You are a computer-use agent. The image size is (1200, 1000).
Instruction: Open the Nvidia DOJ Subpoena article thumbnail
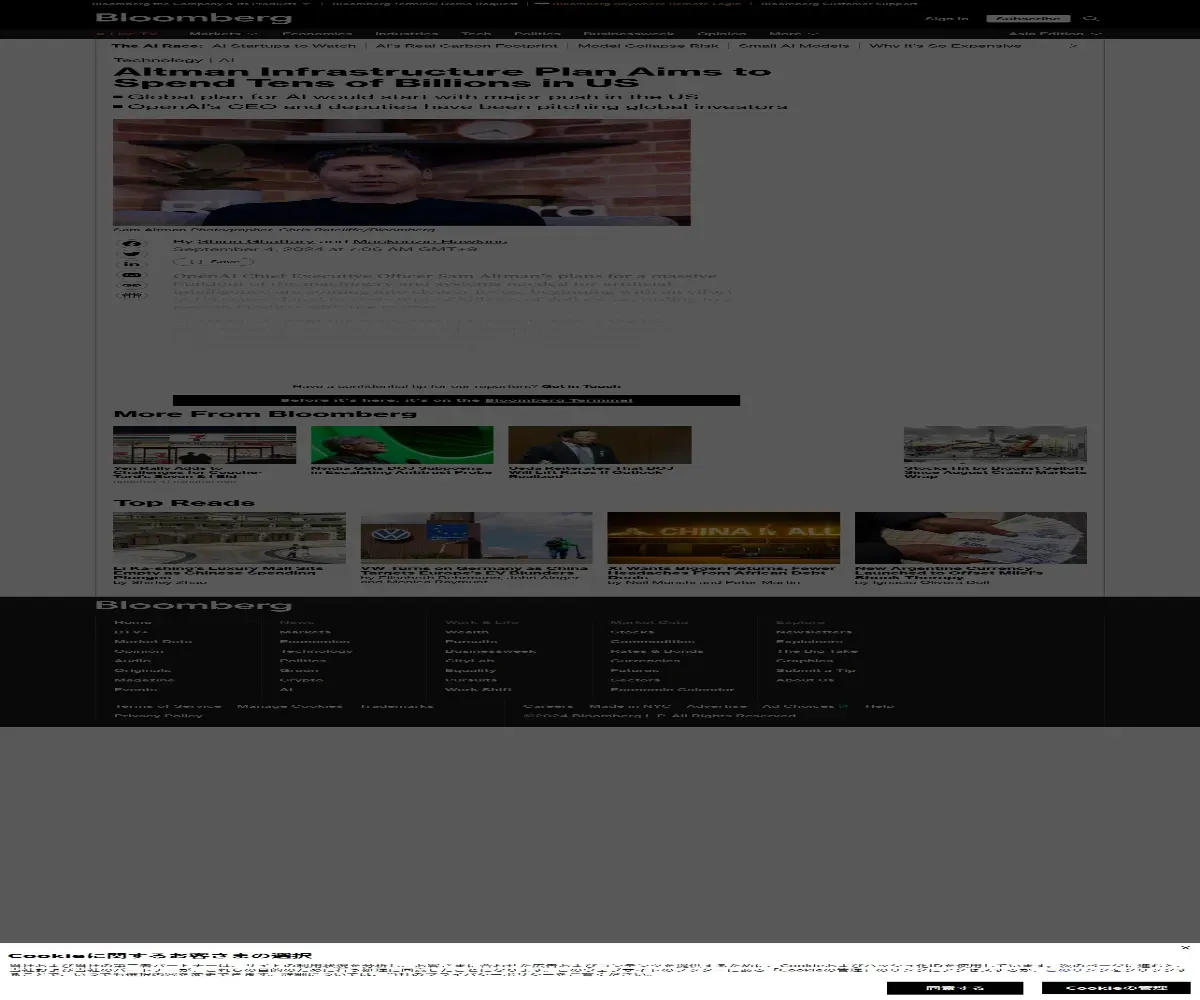click(x=402, y=445)
